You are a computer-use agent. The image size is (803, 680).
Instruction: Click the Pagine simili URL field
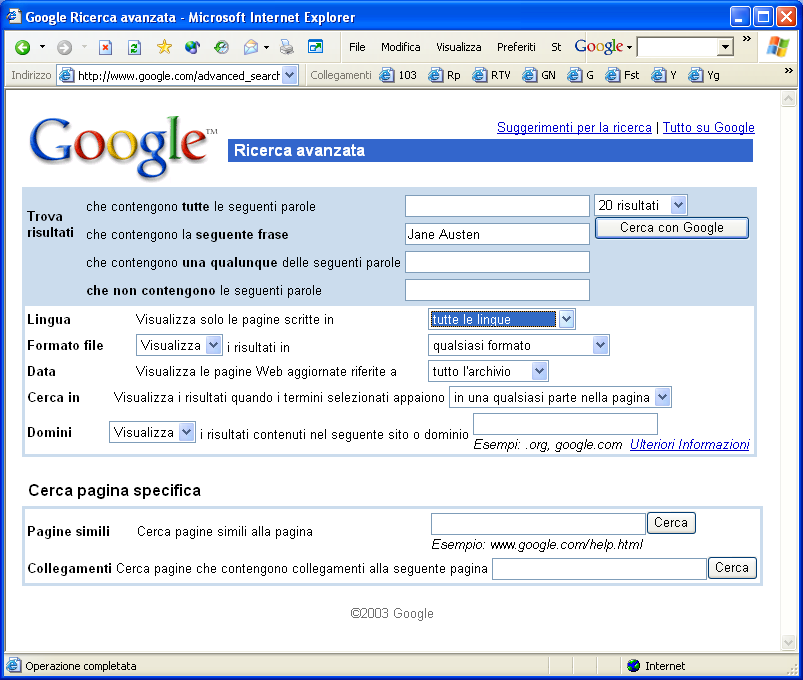pos(538,524)
